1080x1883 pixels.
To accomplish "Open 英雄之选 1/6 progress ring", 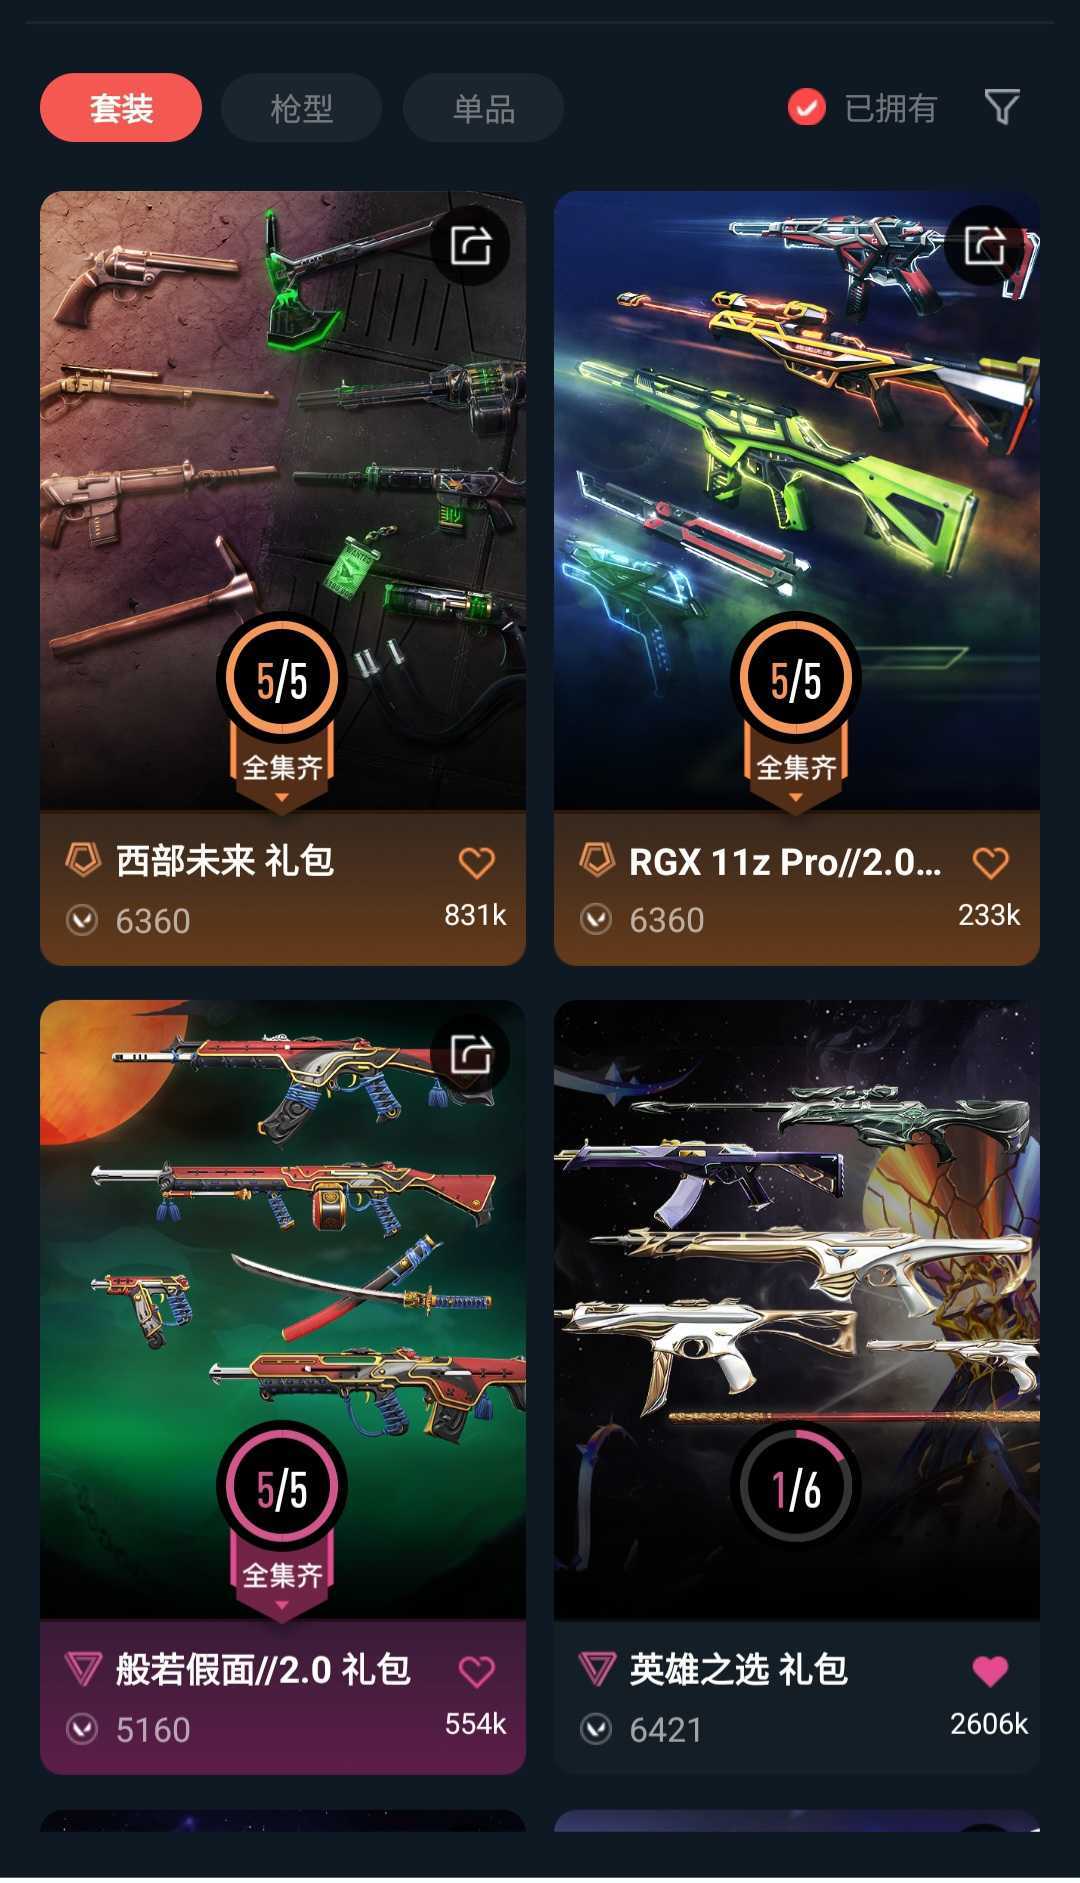I will tap(796, 1487).
